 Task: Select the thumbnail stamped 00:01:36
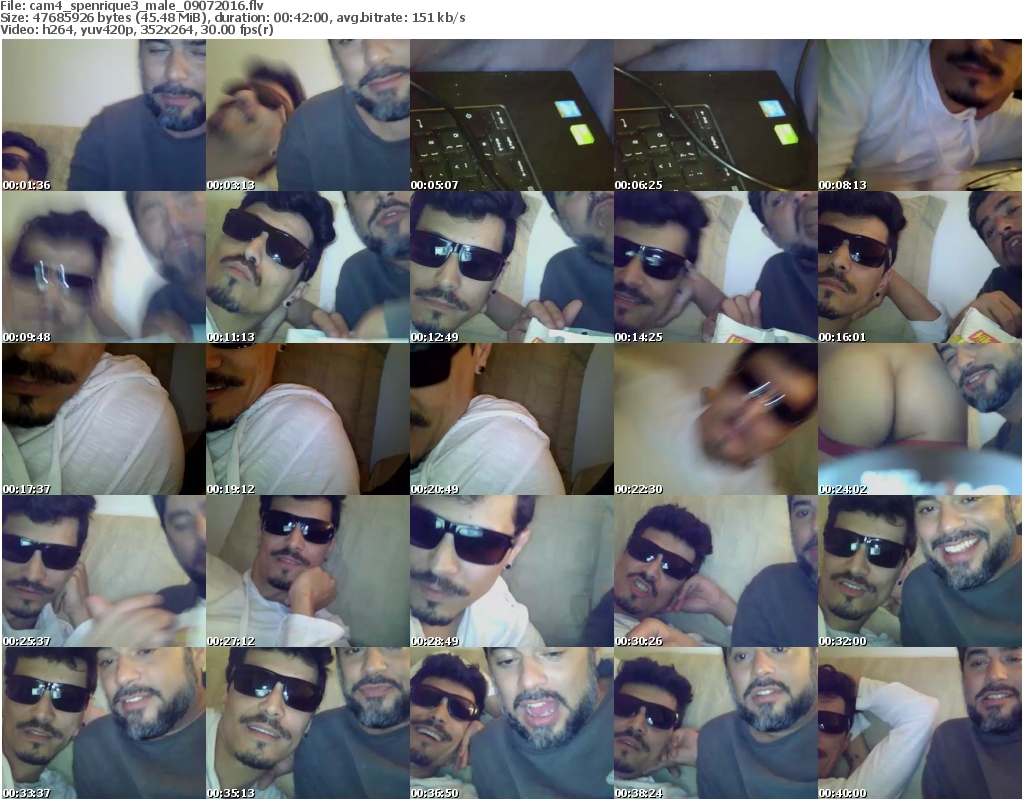click(104, 115)
